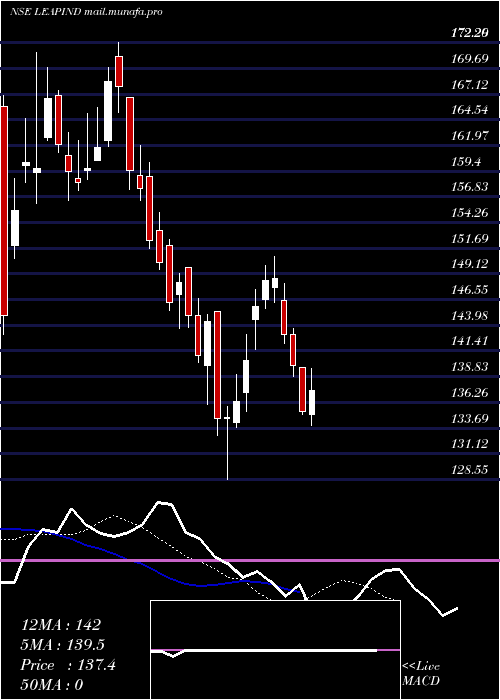
Task: Click the NSE LEAPIND mail.munafa.pro title text
Action: [x=86, y=12]
